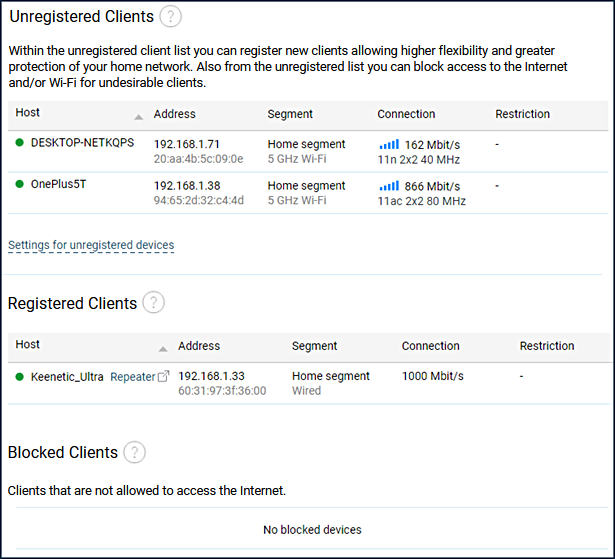Image resolution: width=615 pixels, height=559 pixels.
Task: Click Segment column header in registered list
Action: pos(314,346)
